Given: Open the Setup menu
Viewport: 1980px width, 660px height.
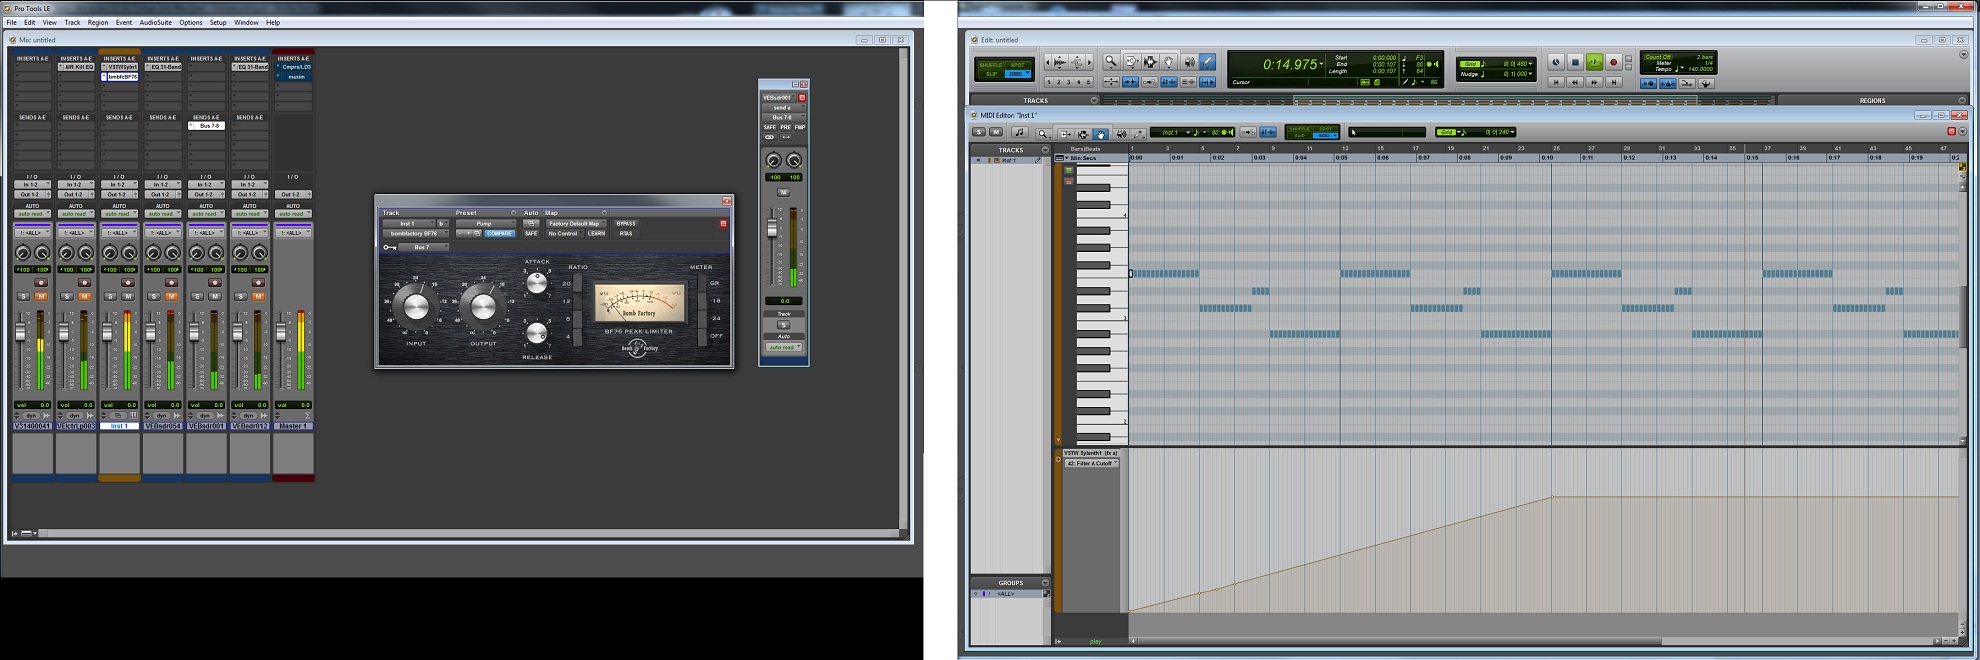Looking at the screenshot, I should point(218,22).
